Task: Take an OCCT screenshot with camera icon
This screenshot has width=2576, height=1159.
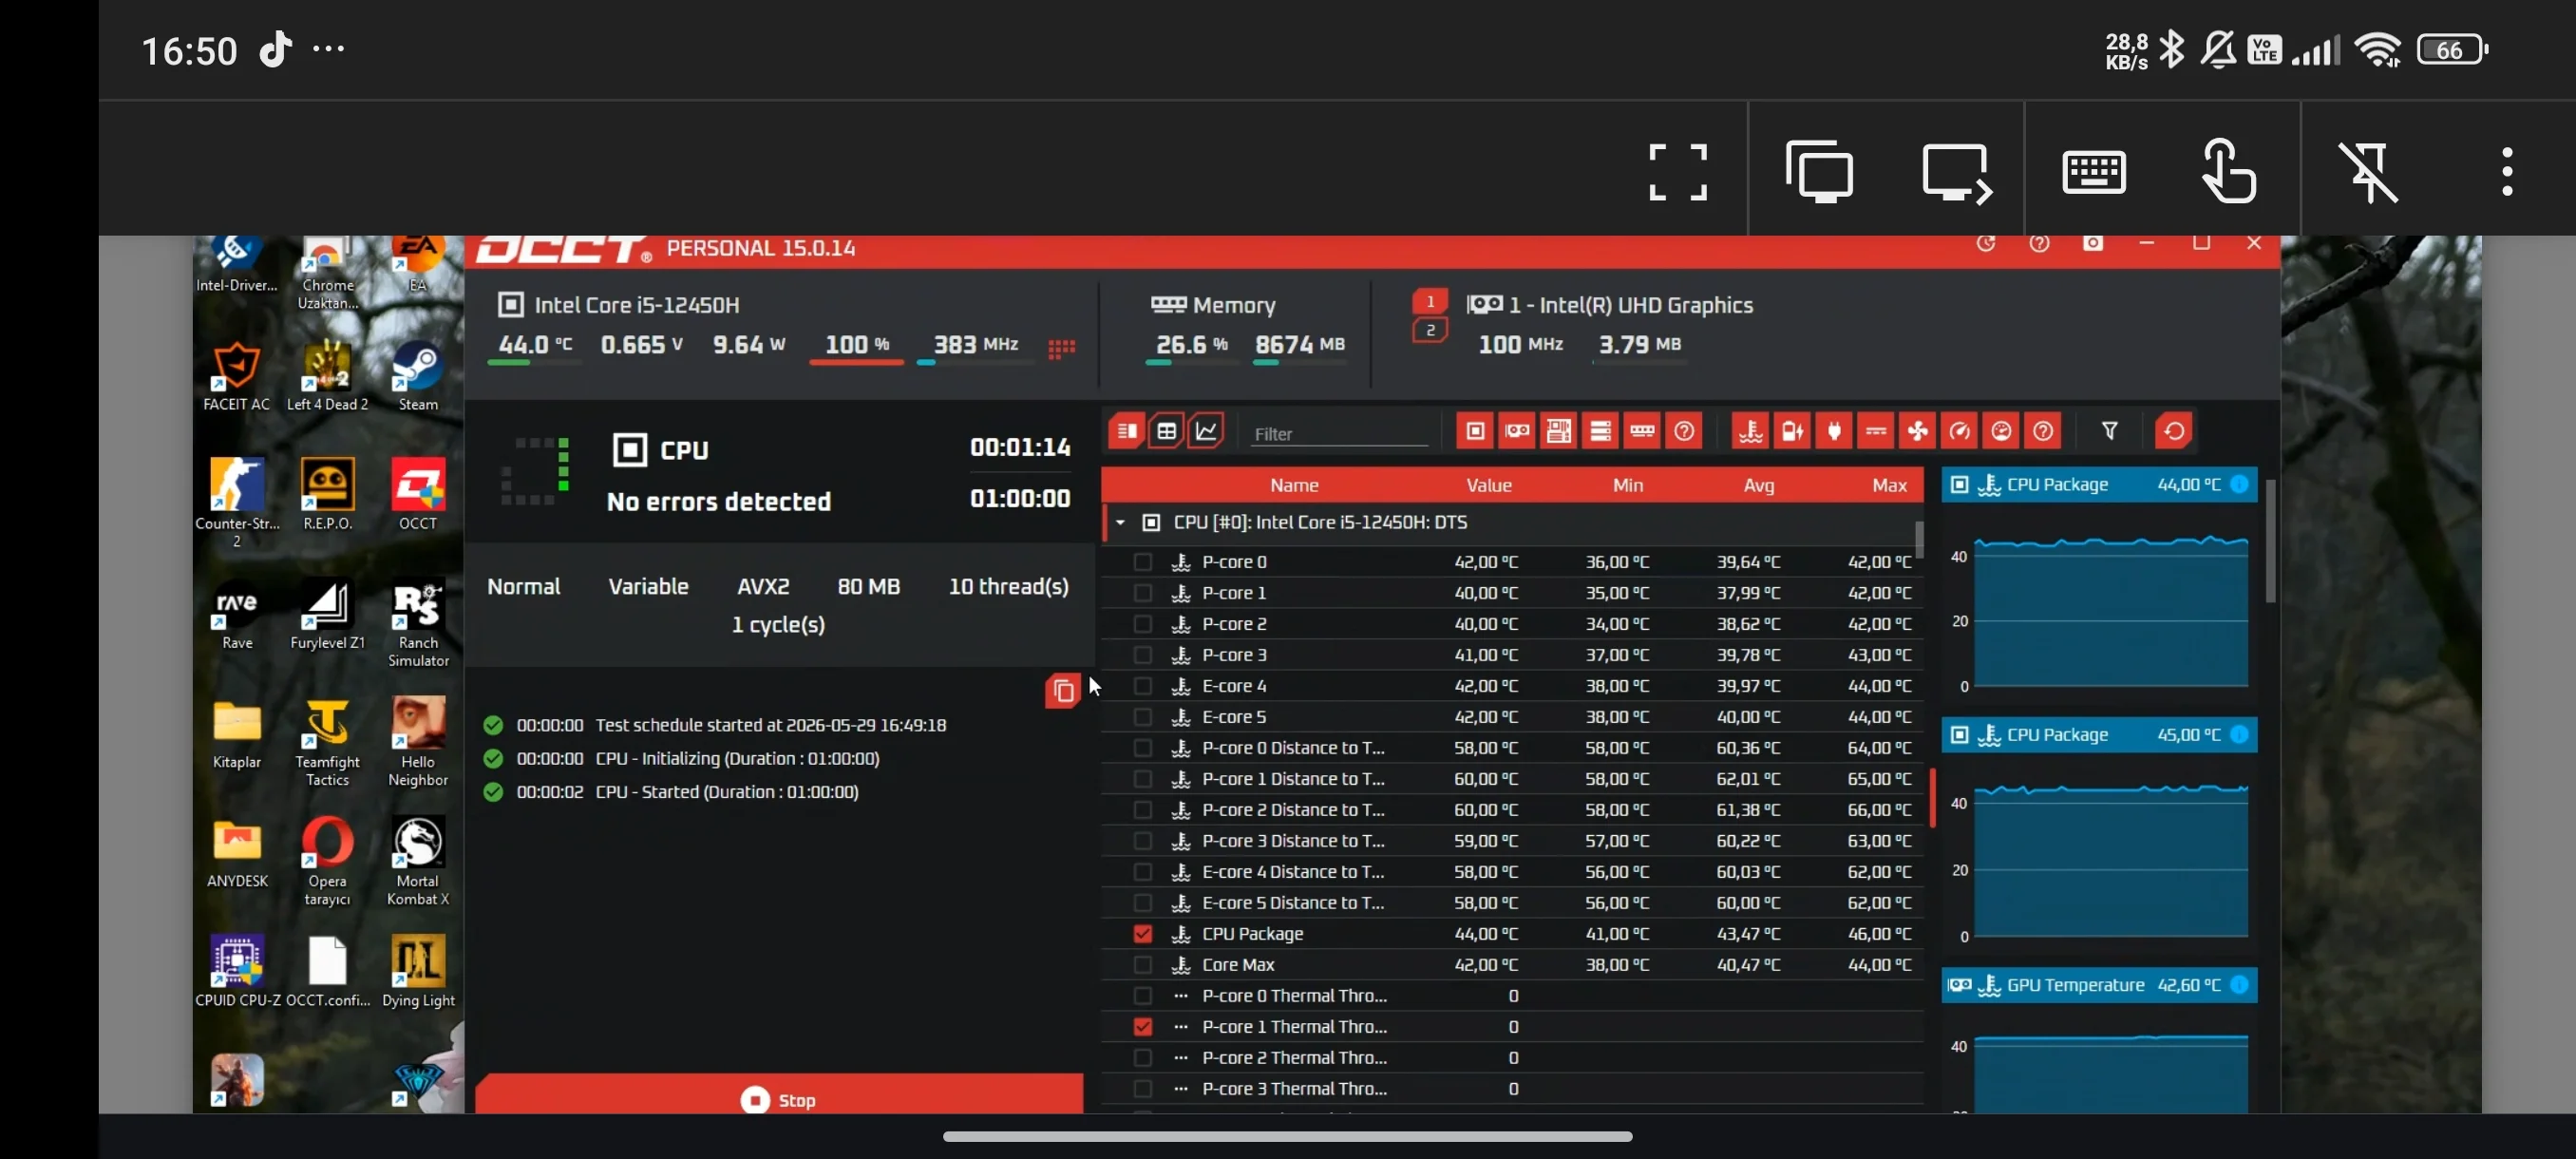Action: (x=2092, y=243)
